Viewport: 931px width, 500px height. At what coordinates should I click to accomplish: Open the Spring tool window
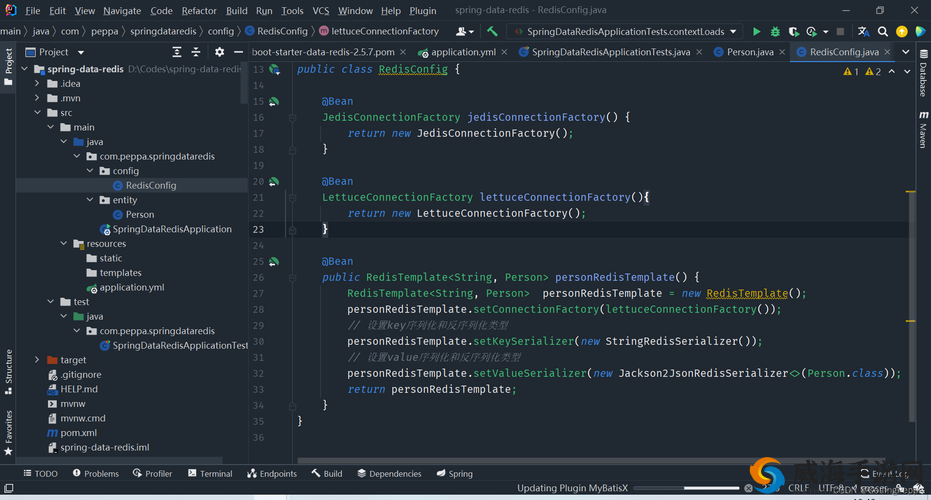click(x=455, y=473)
